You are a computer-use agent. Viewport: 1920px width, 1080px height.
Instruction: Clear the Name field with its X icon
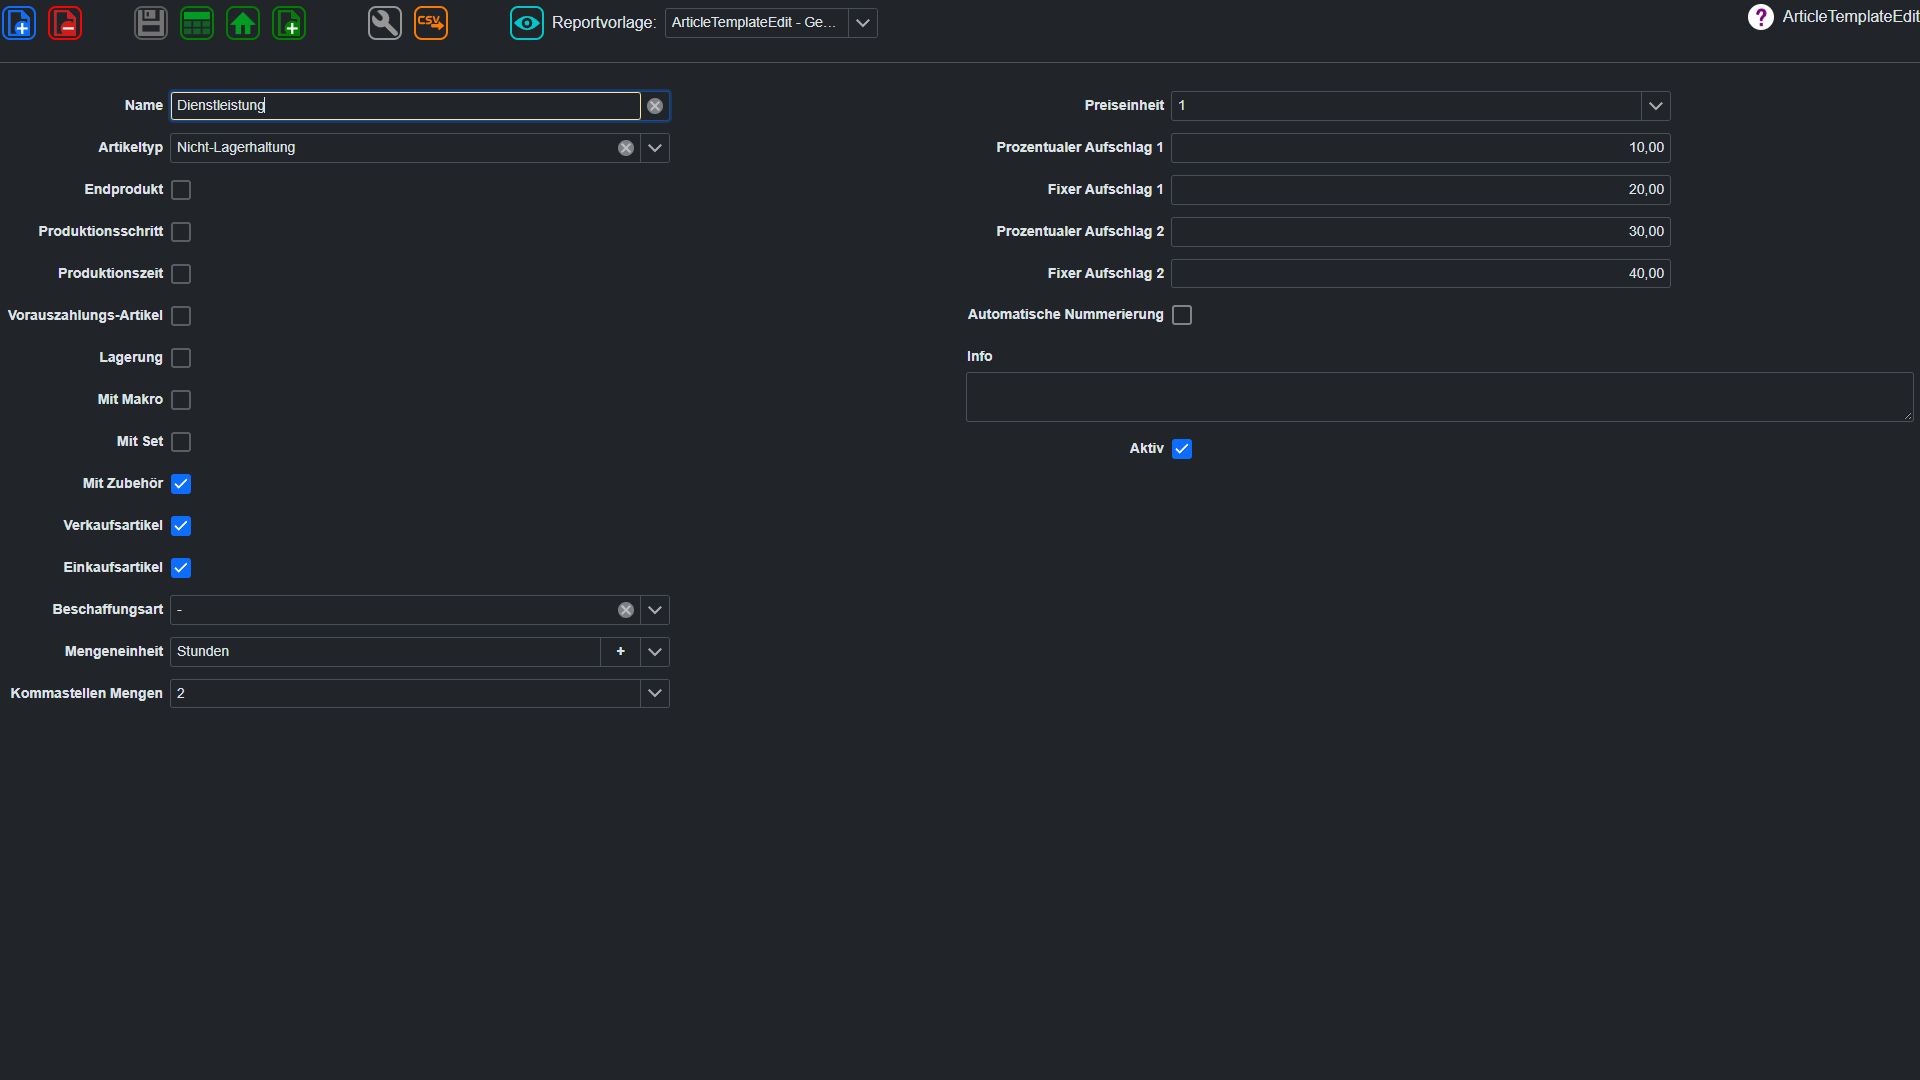655,106
